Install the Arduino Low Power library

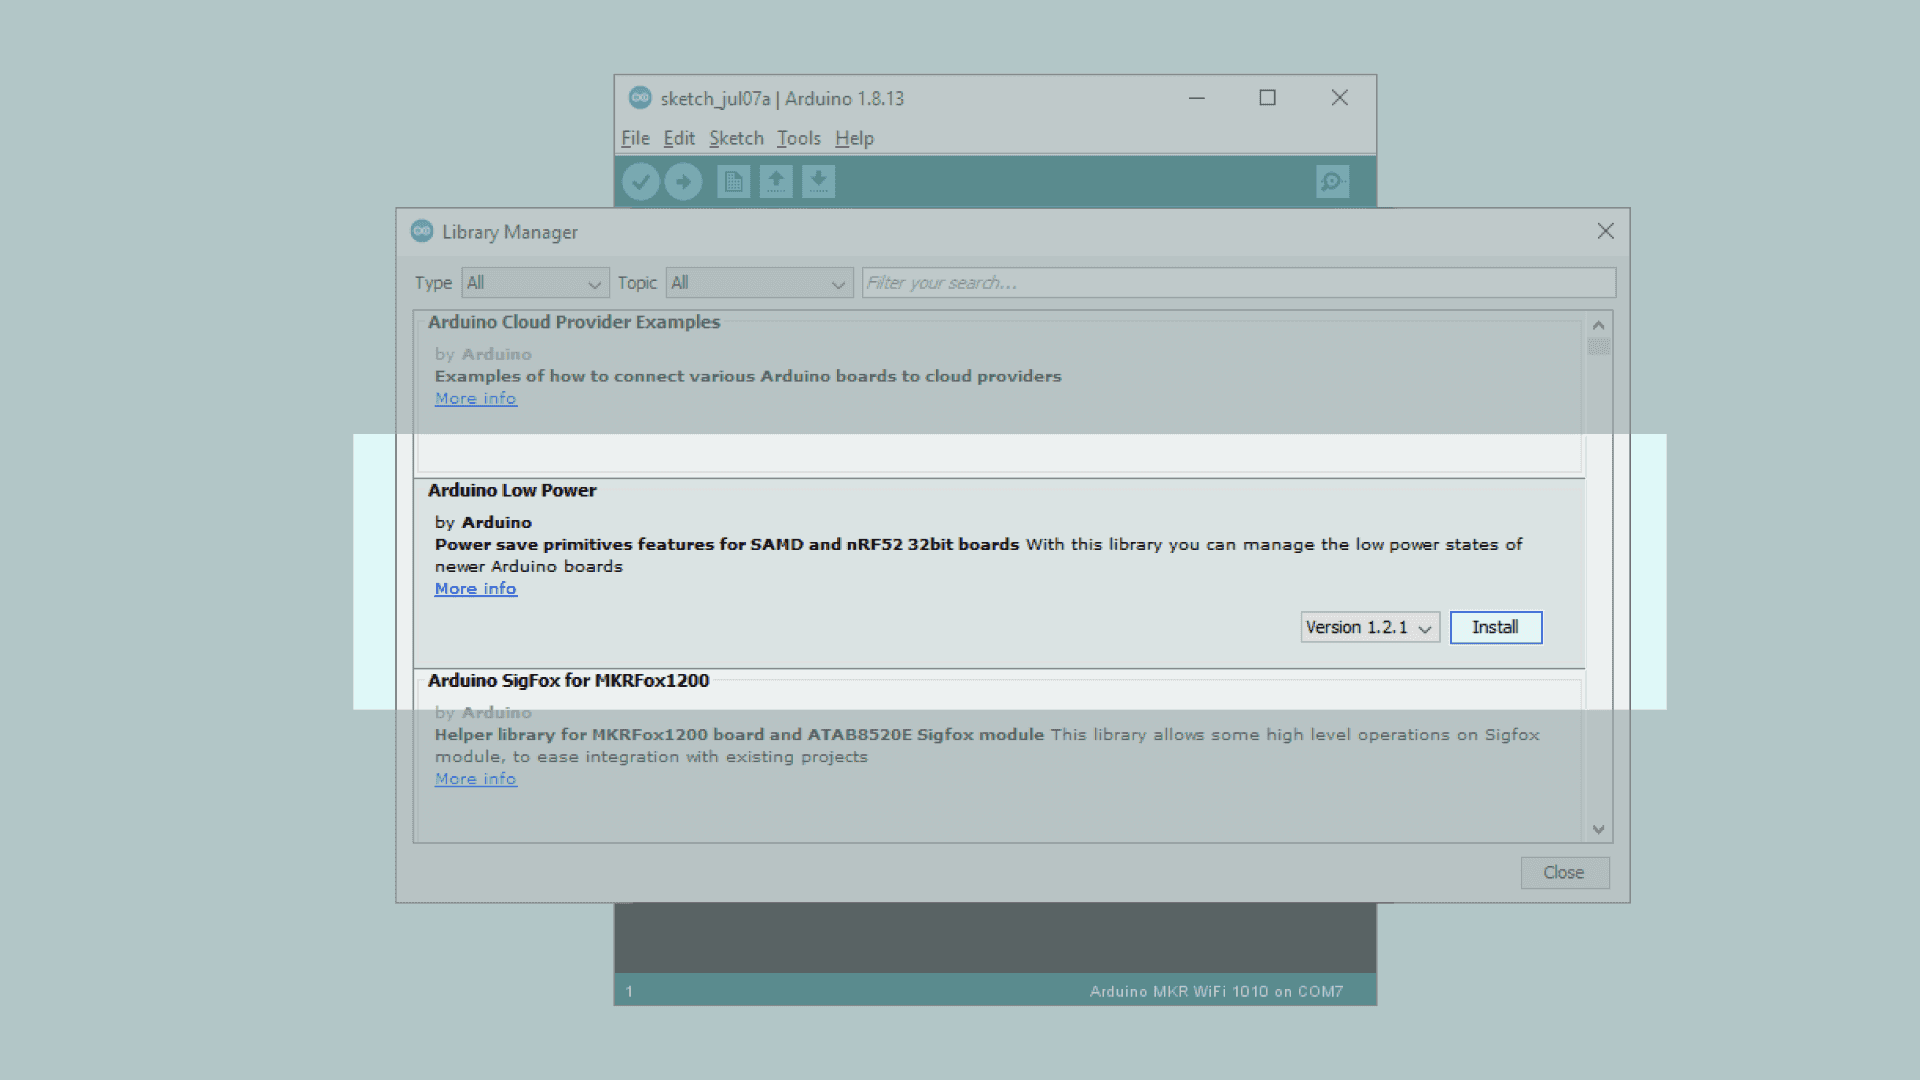(1495, 627)
